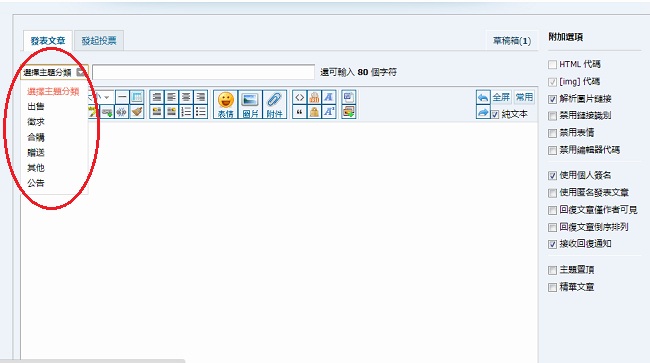This screenshot has width=650, height=363.
Task: Click the insert link icon
Action: [107, 111]
